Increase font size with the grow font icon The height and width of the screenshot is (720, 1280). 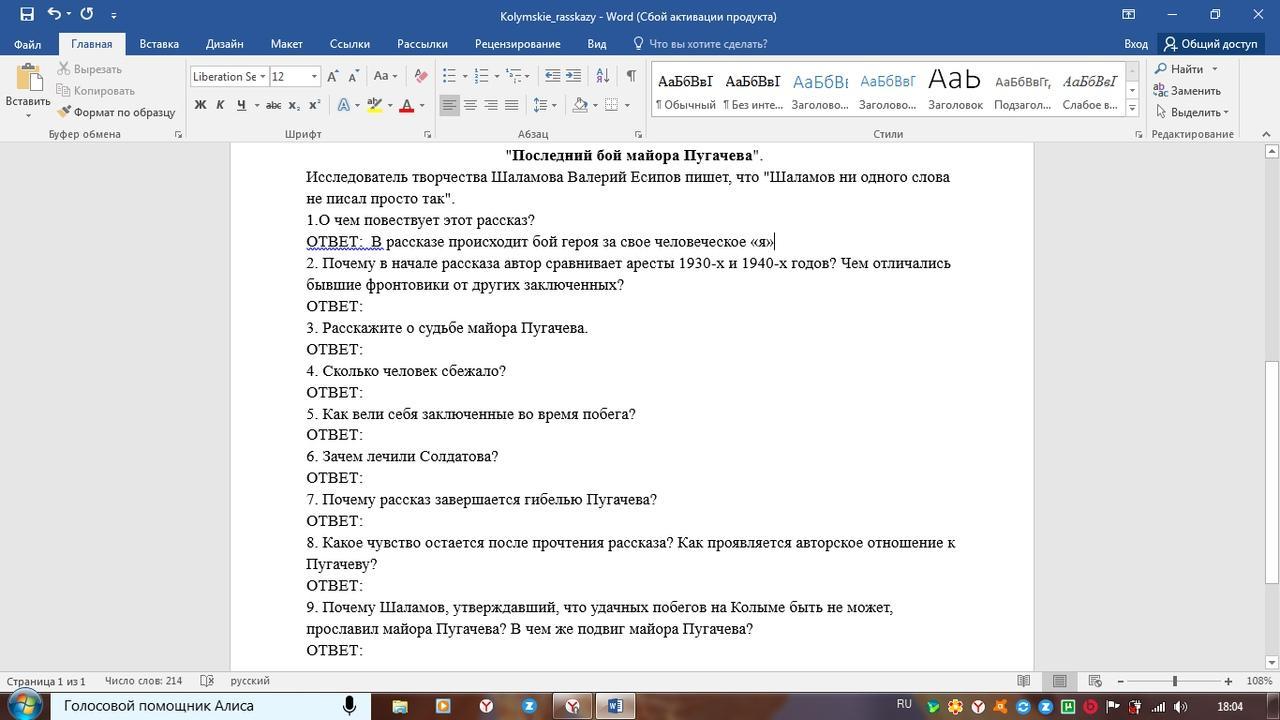pyautogui.click(x=333, y=76)
